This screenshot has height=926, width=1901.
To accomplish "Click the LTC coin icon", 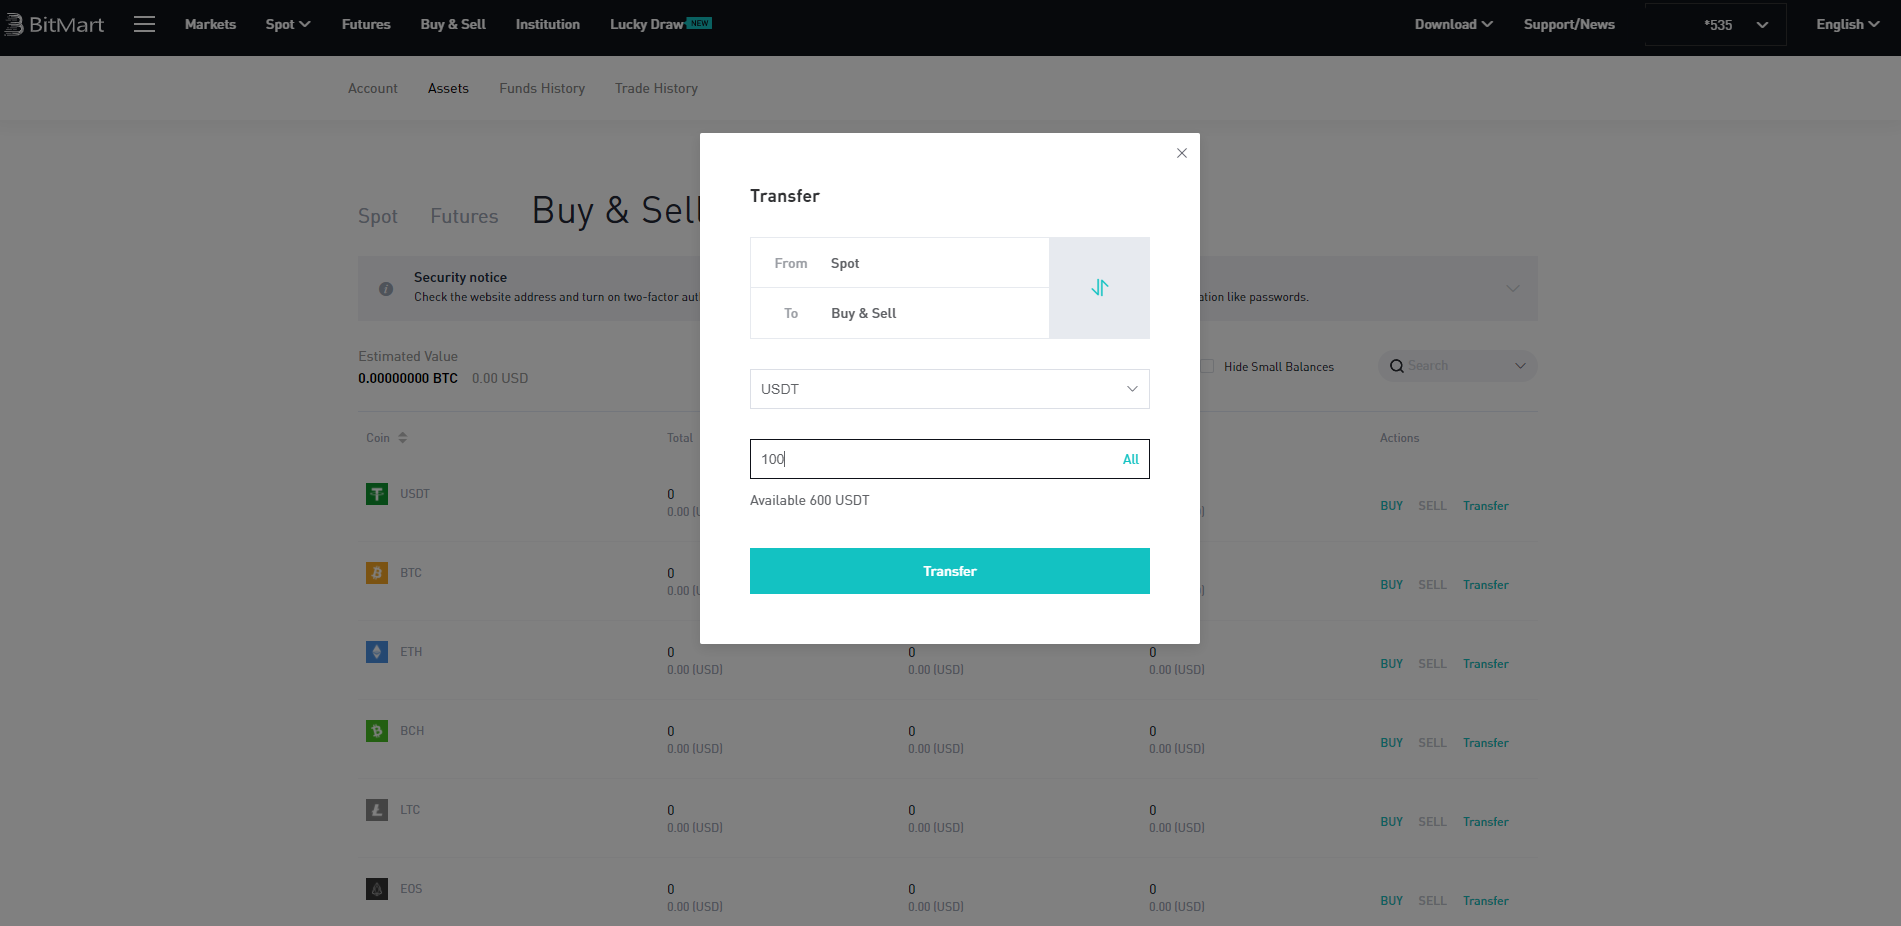I will pyautogui.click(x=377, y=810).
